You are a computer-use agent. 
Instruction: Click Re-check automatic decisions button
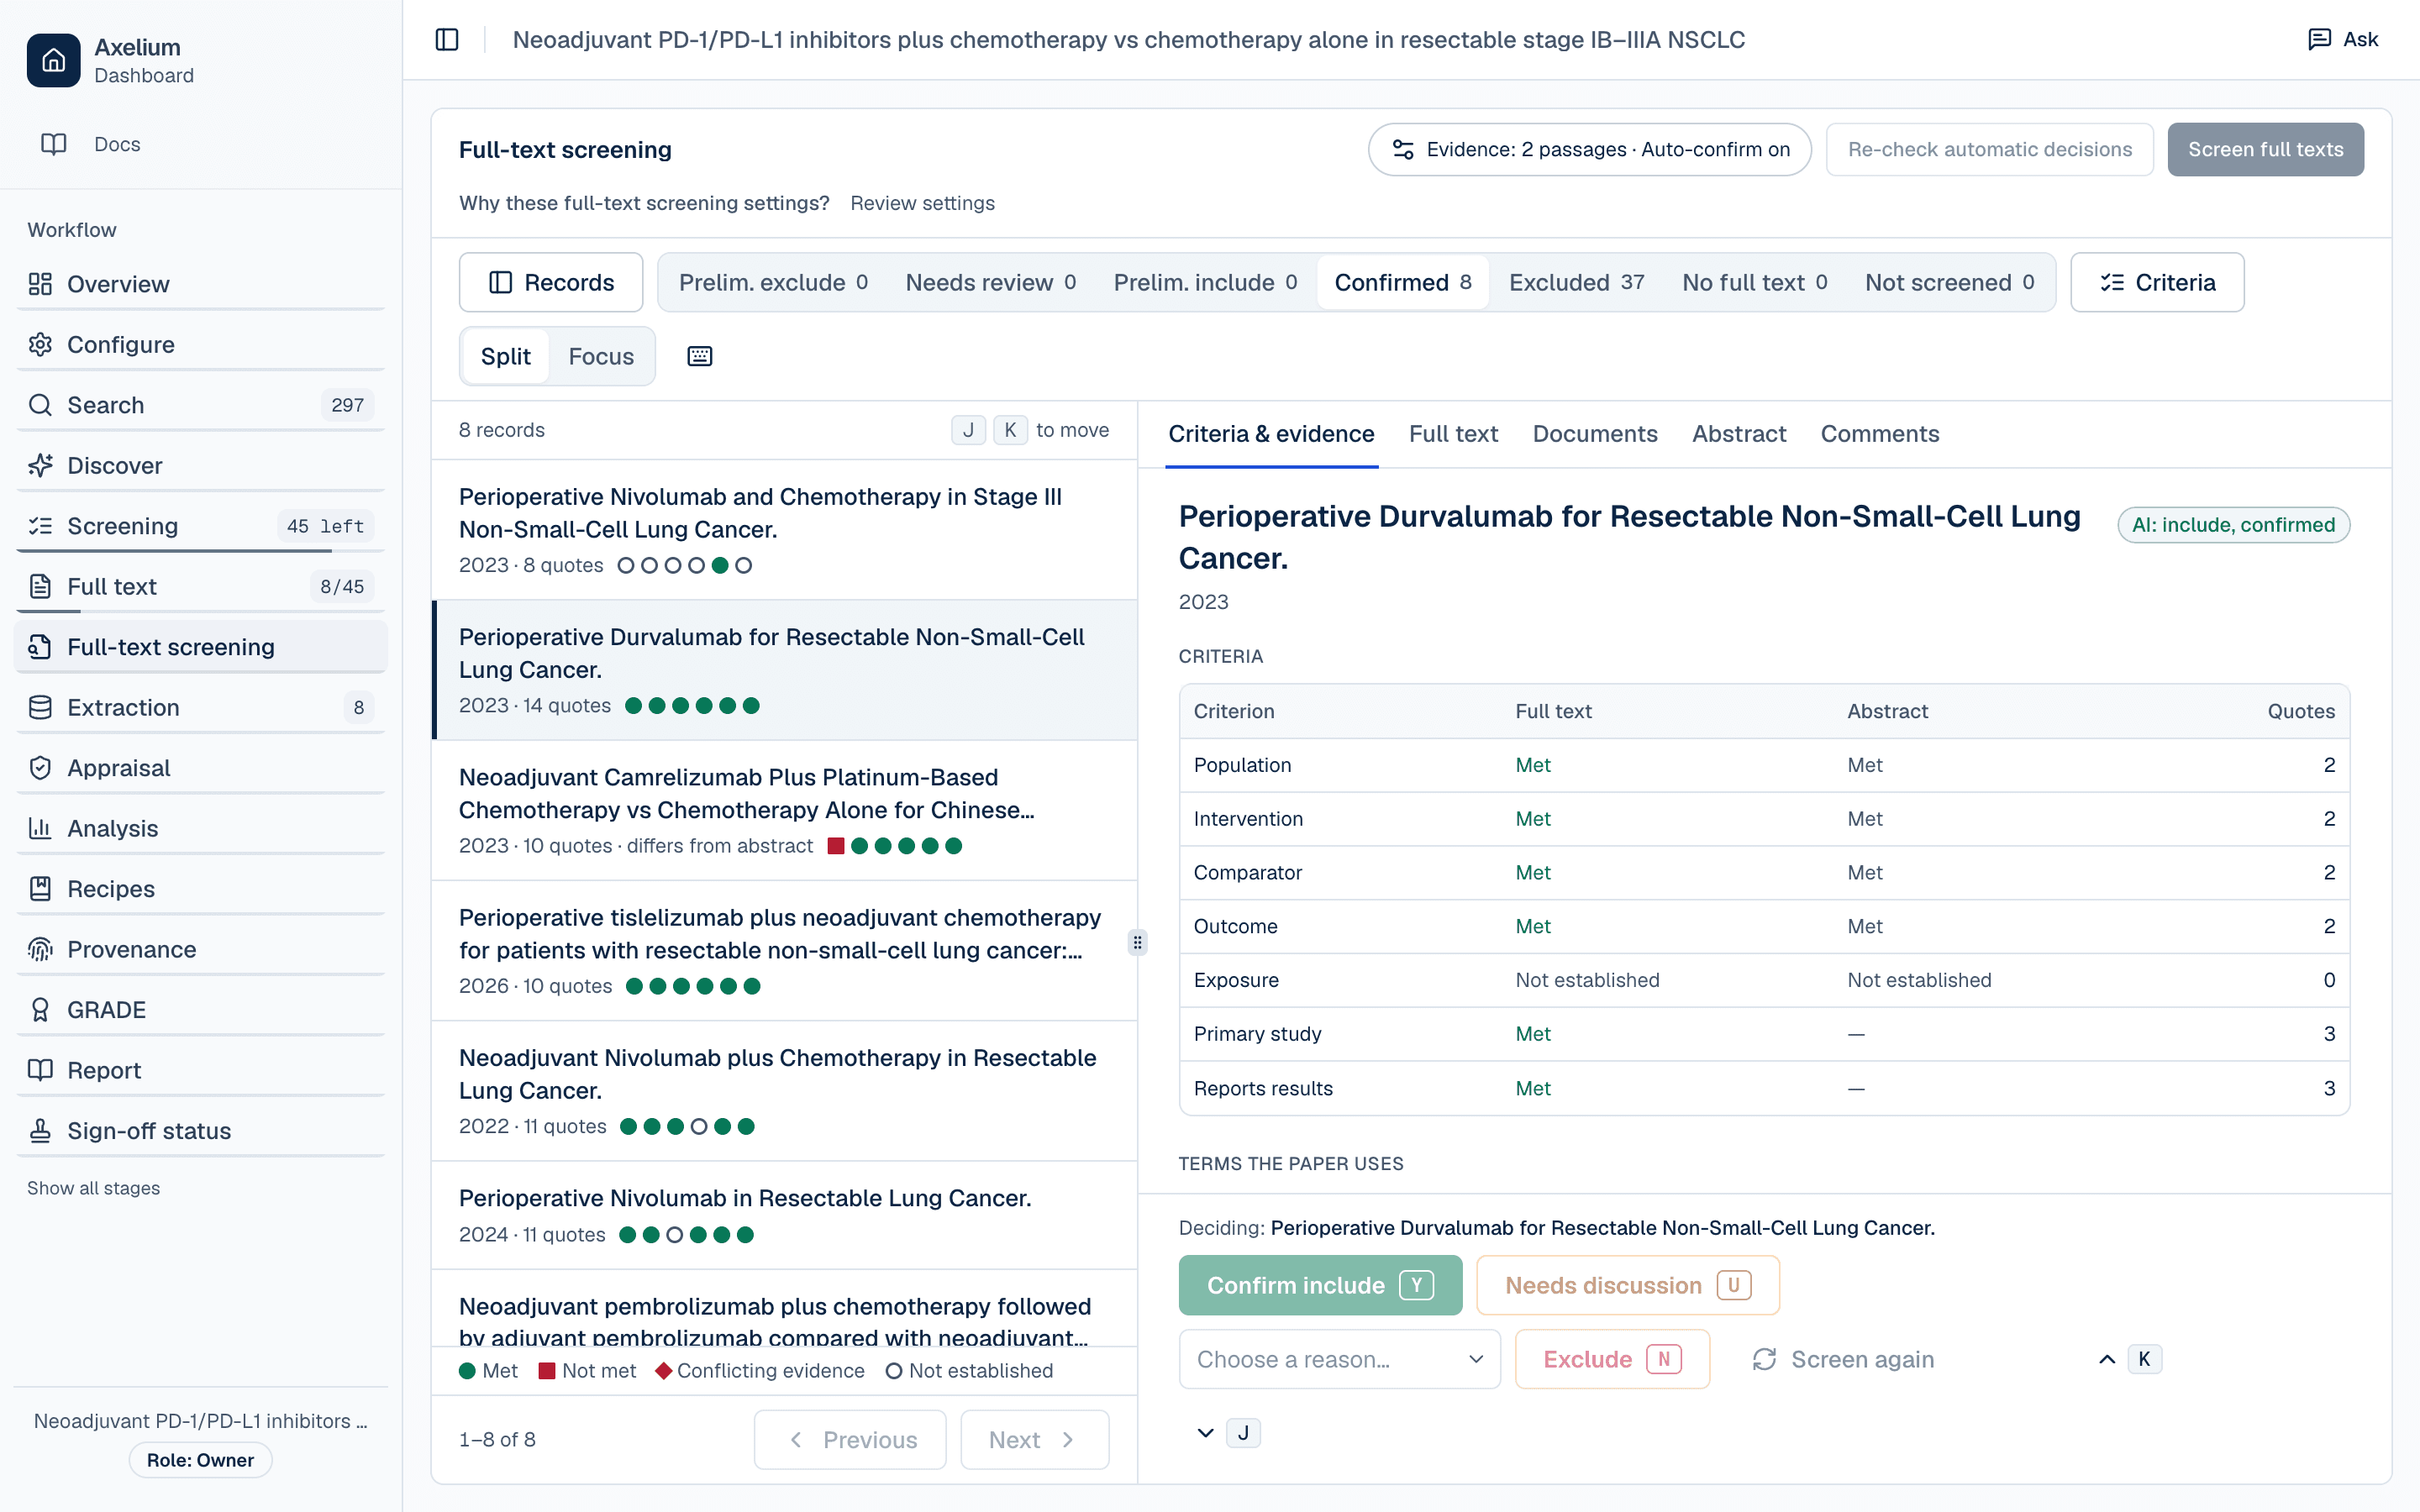(1989, 149)
